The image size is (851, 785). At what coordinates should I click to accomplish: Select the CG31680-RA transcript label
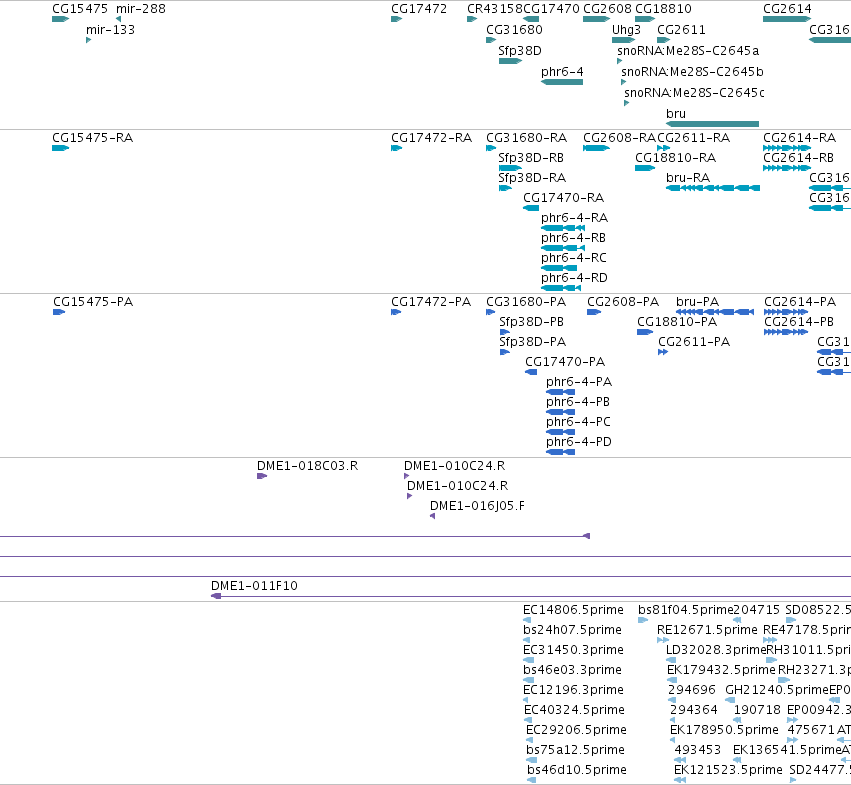tap(526, 138)
